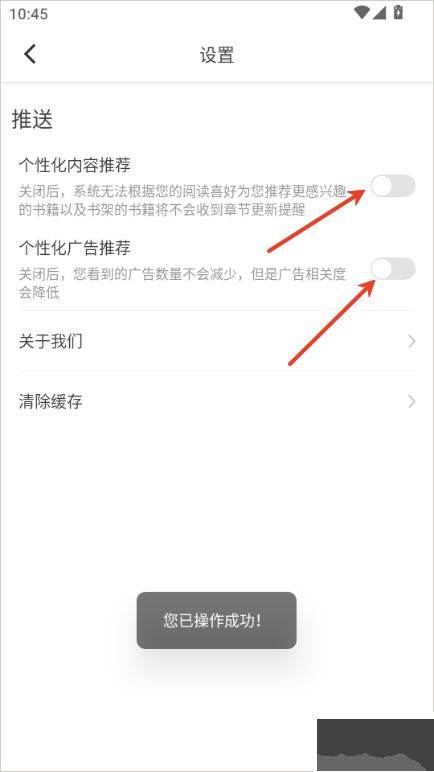Tap the 个性化内容推荐 label
This screenshot has height=772, width=434.
pos(75,165)
